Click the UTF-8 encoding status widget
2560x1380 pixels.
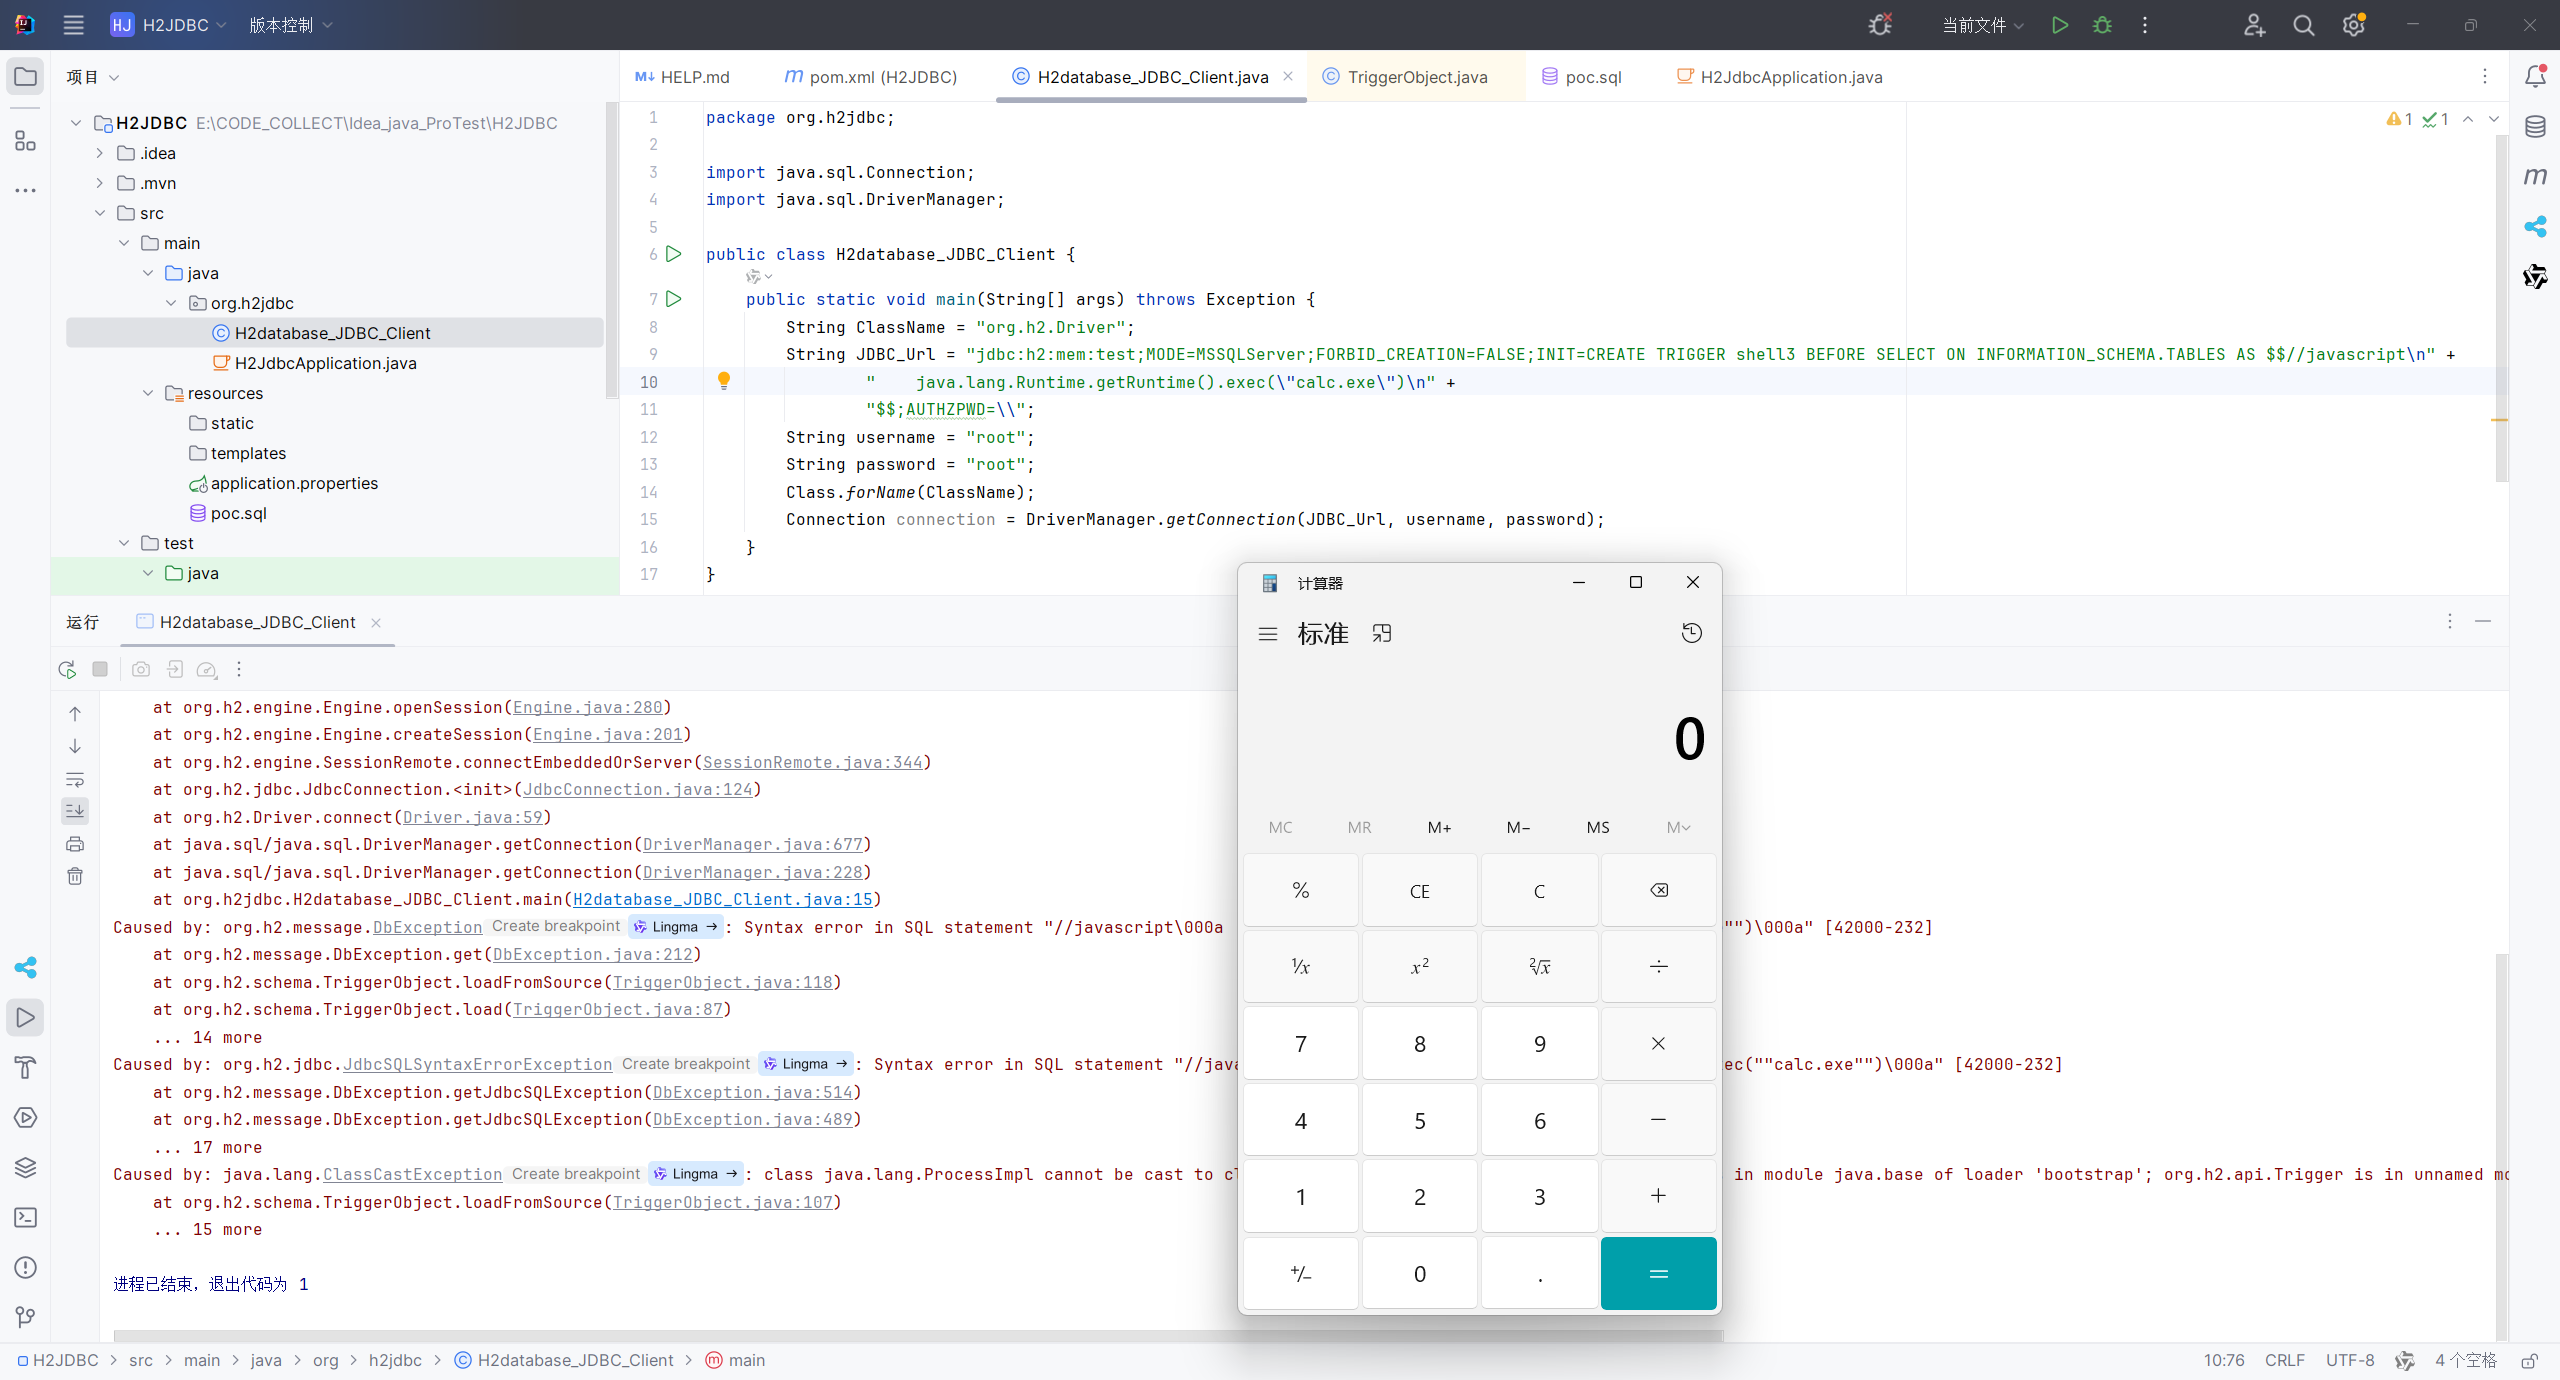tap(2349, 1360)
